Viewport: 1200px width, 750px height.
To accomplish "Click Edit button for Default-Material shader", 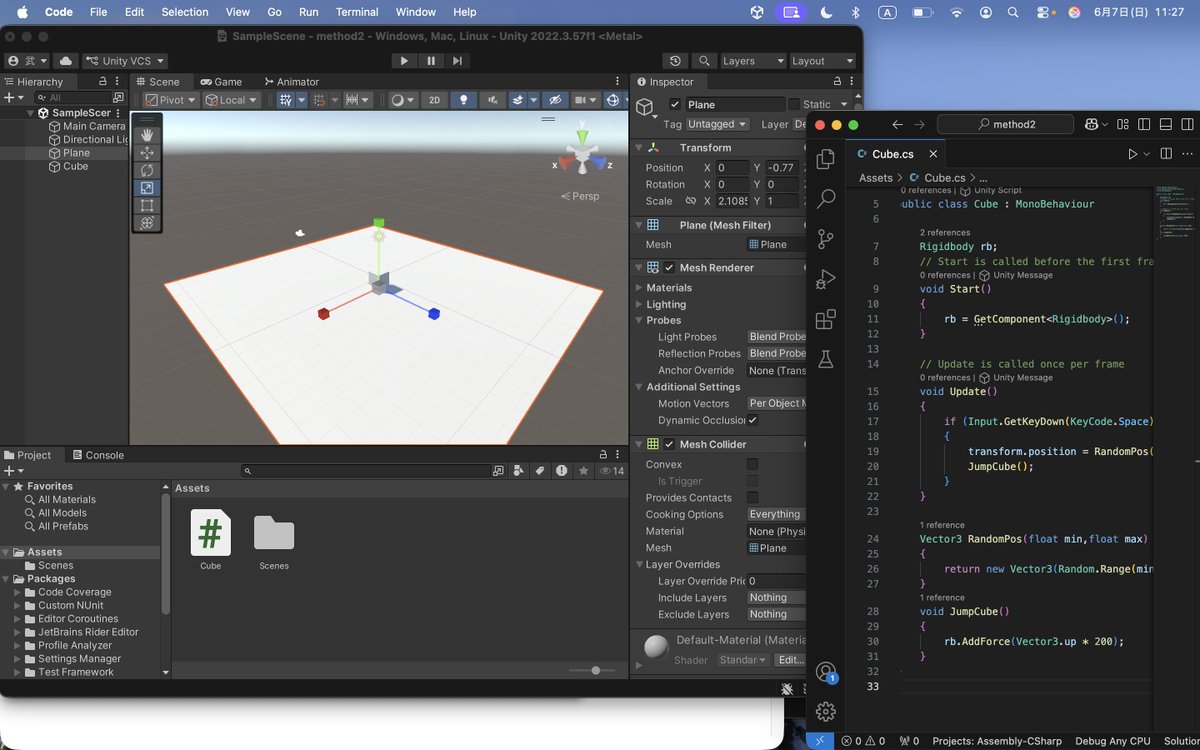I will 790,660.
